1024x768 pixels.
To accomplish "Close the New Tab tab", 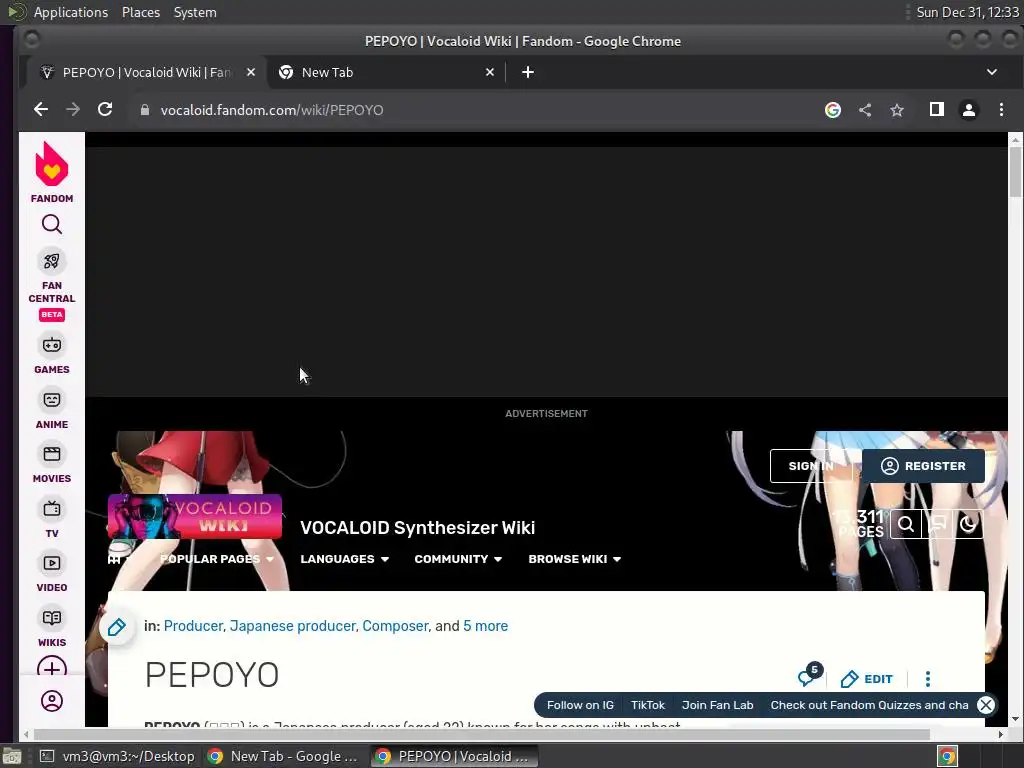I will pyautogui.click(x=490, y=72).
